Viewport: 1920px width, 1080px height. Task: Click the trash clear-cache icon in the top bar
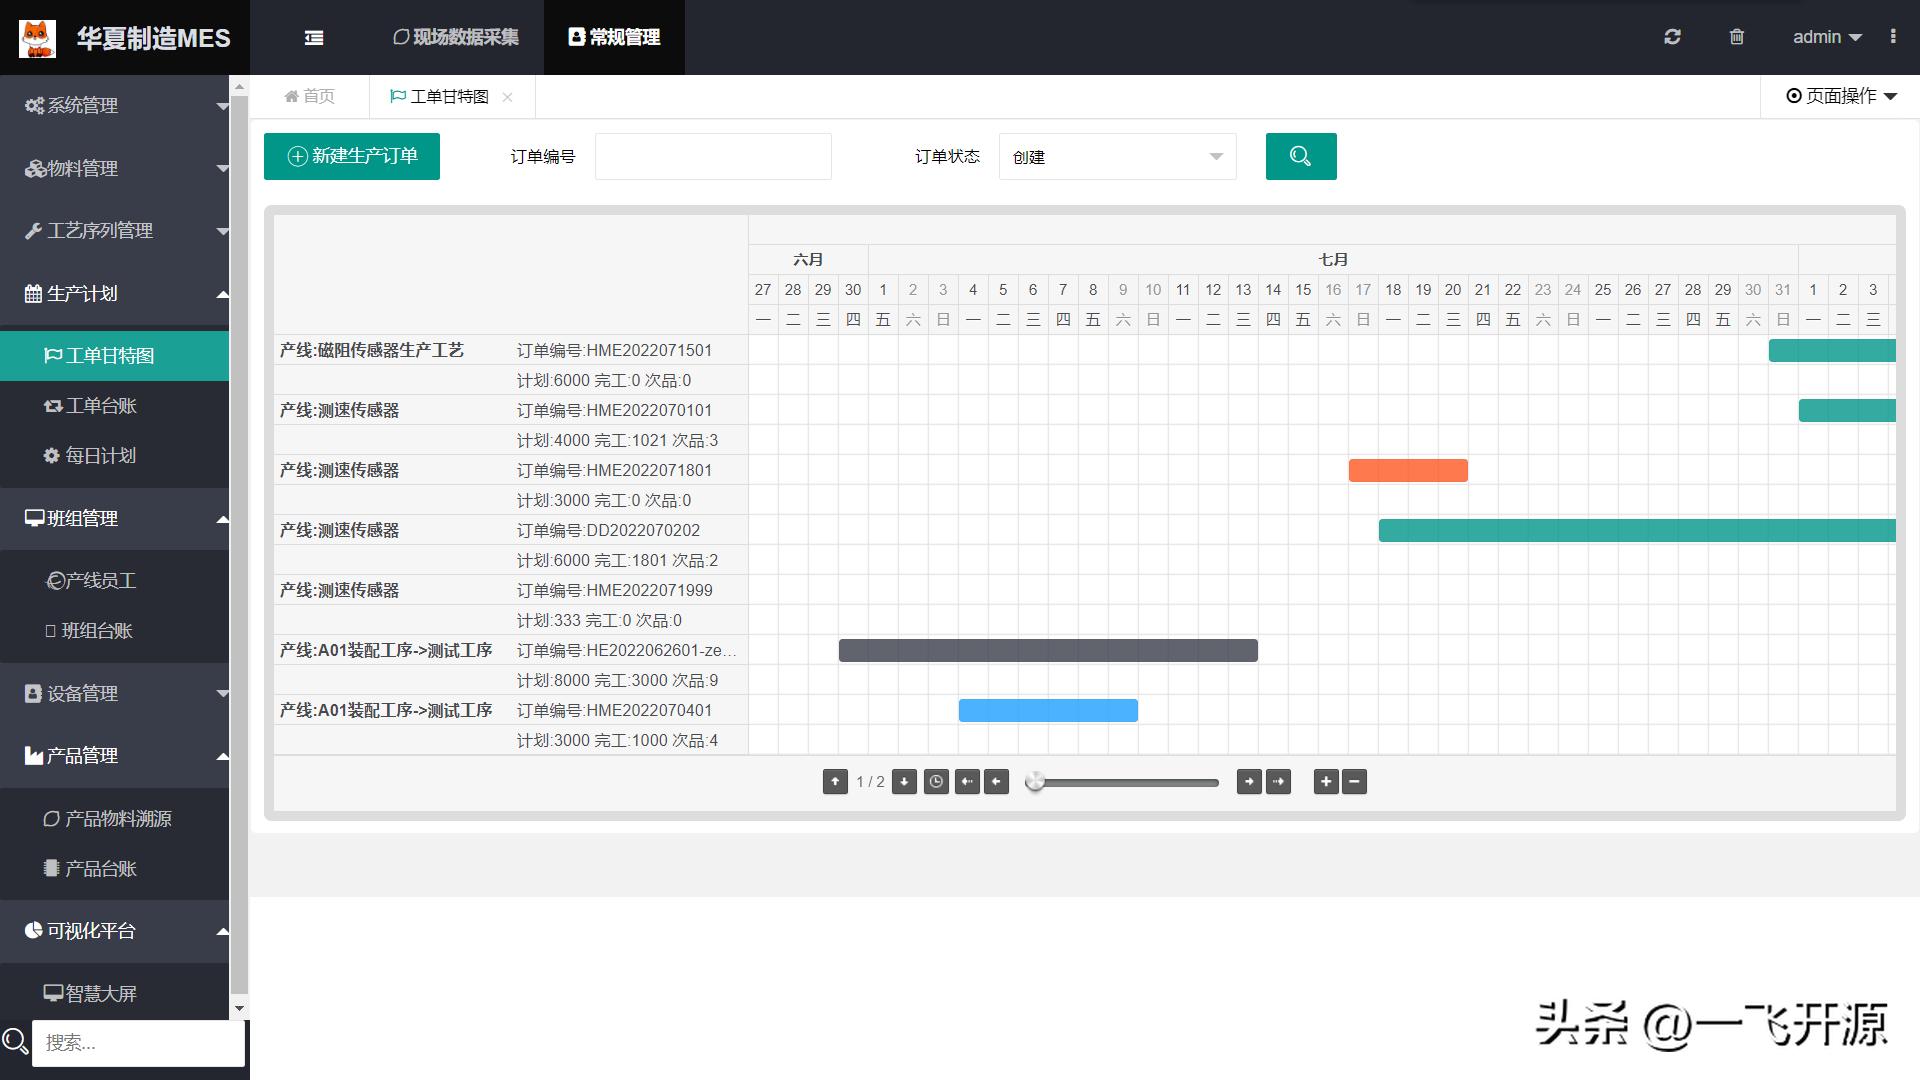coord(1736,37)
